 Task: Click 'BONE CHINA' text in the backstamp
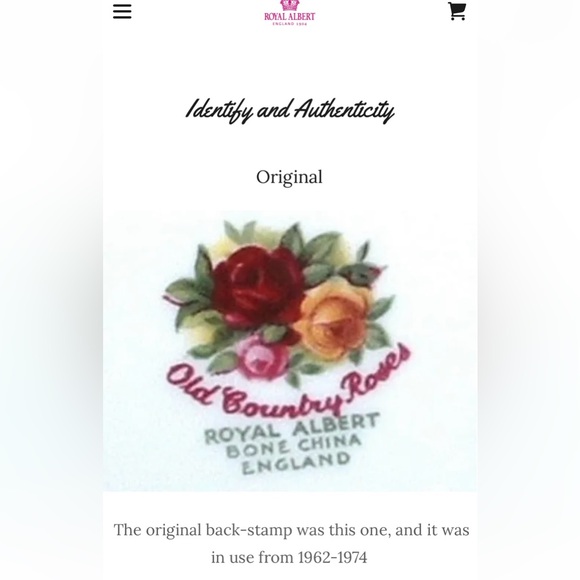(x=293, y=446)
